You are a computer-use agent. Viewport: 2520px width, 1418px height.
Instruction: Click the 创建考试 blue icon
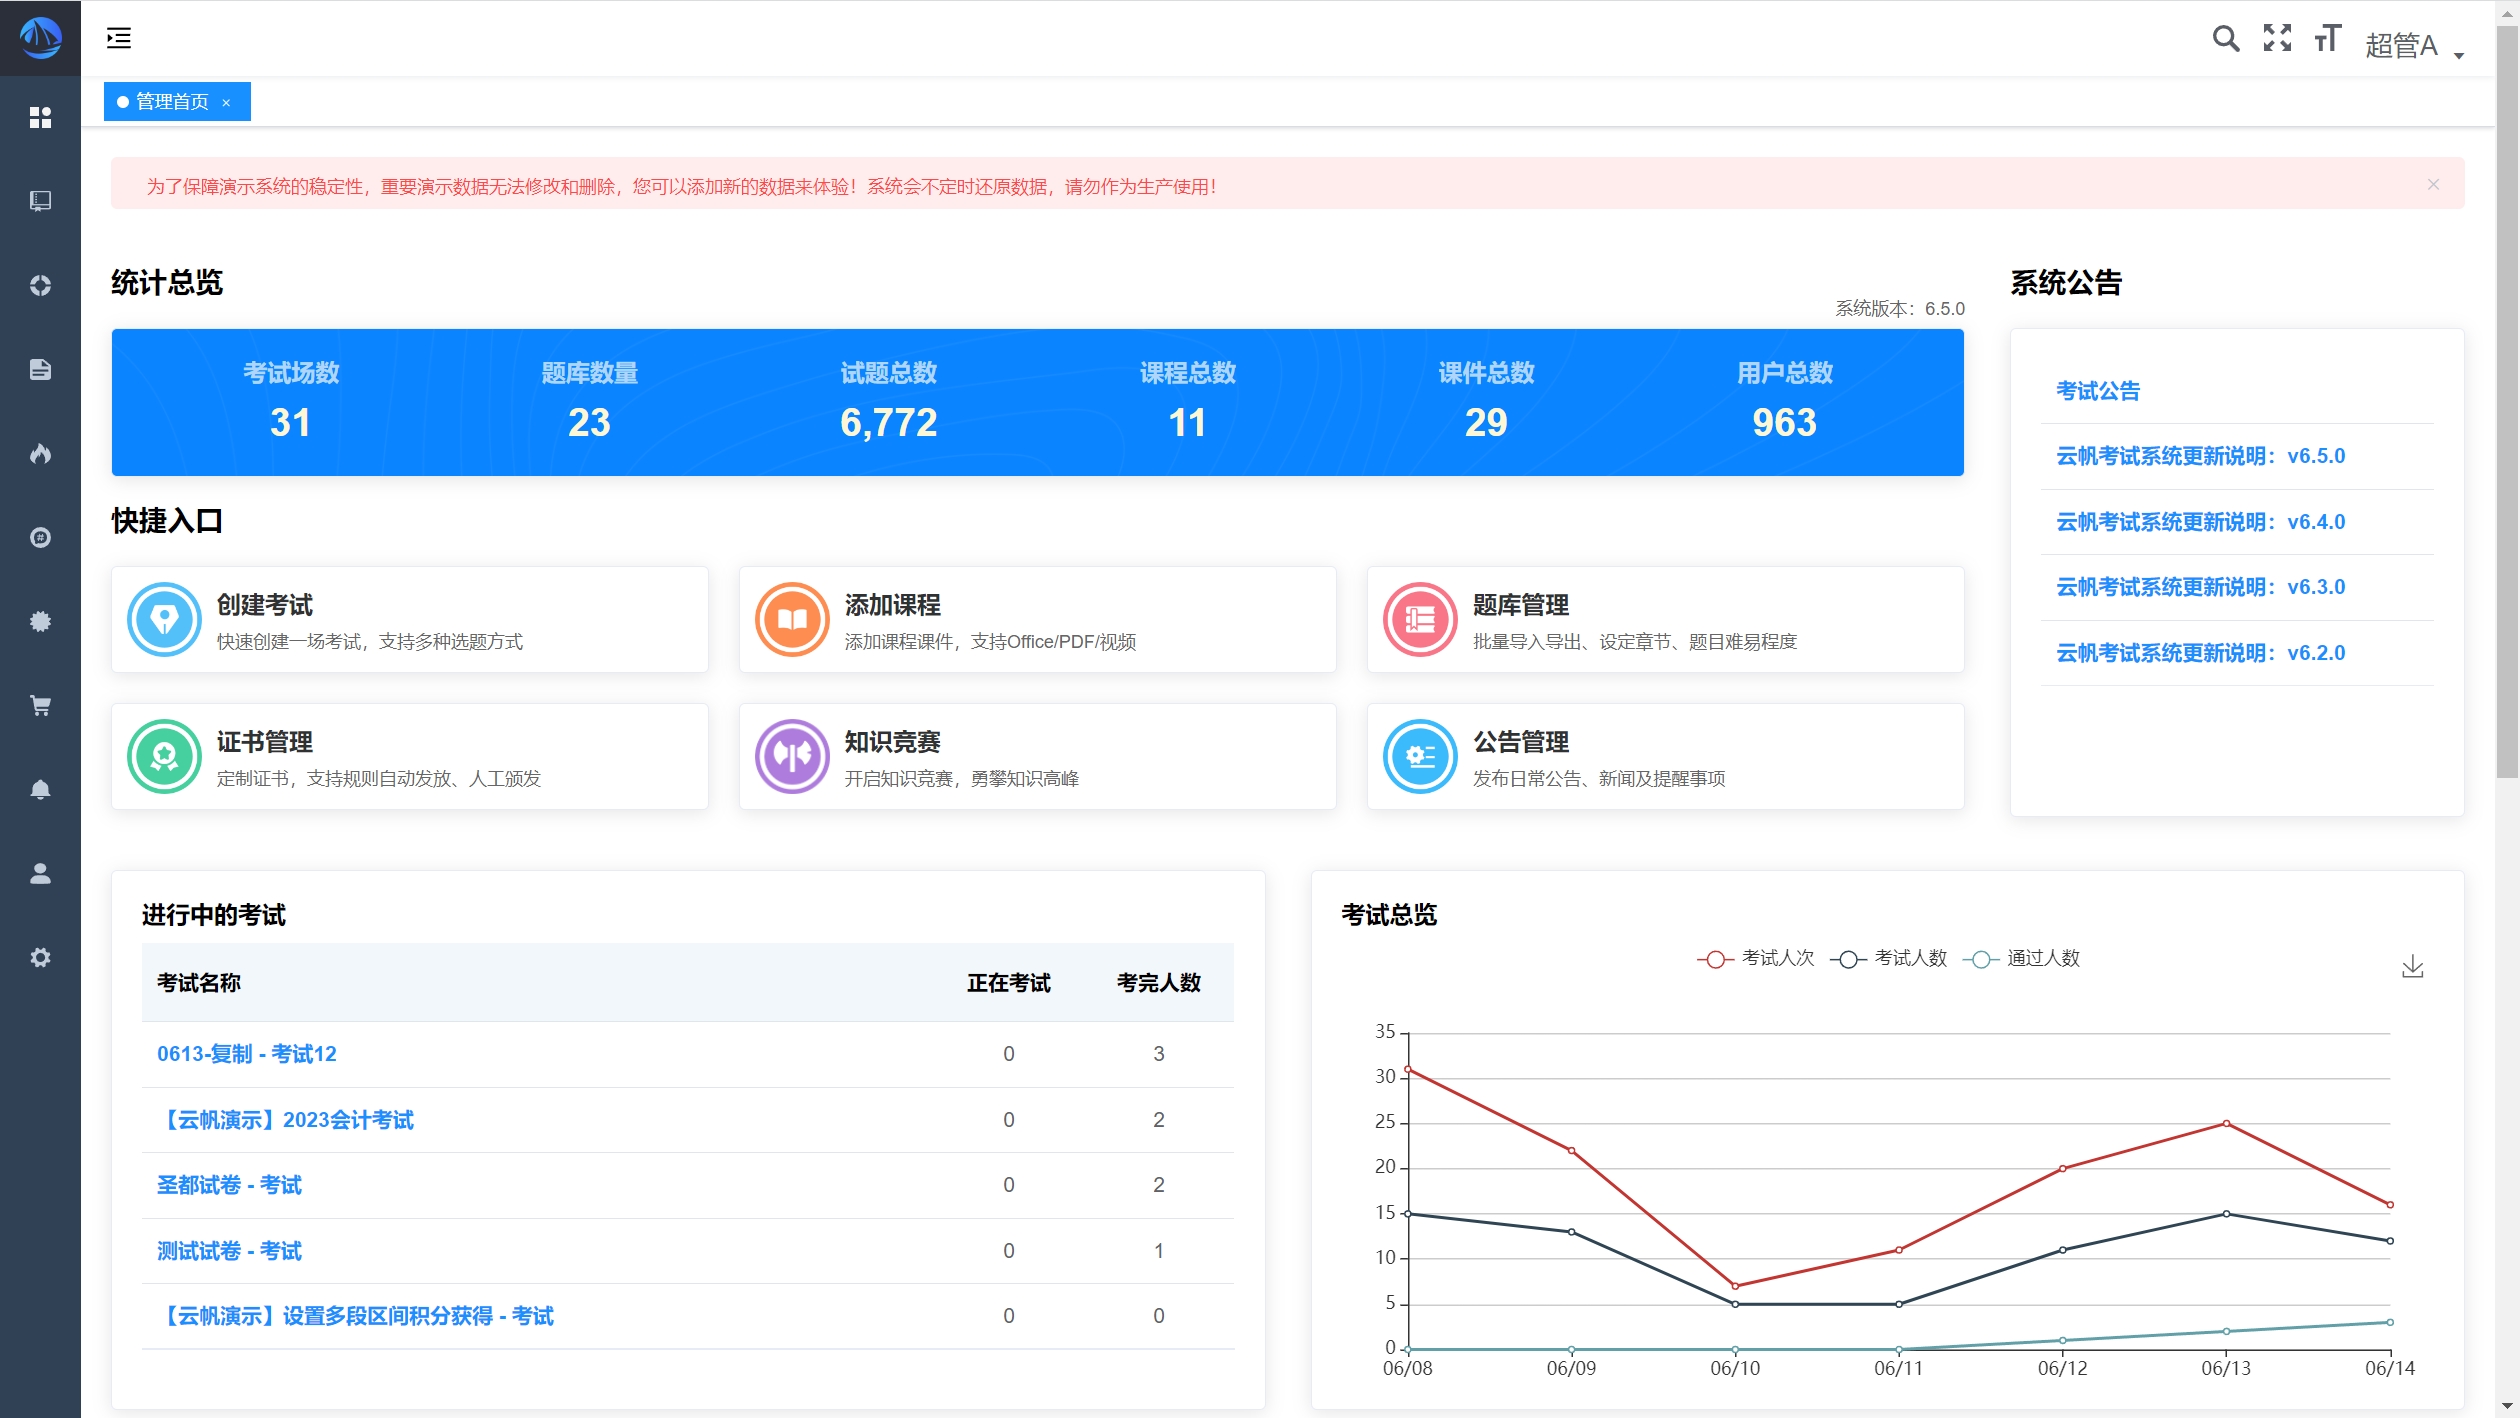[x=164, y=619]
